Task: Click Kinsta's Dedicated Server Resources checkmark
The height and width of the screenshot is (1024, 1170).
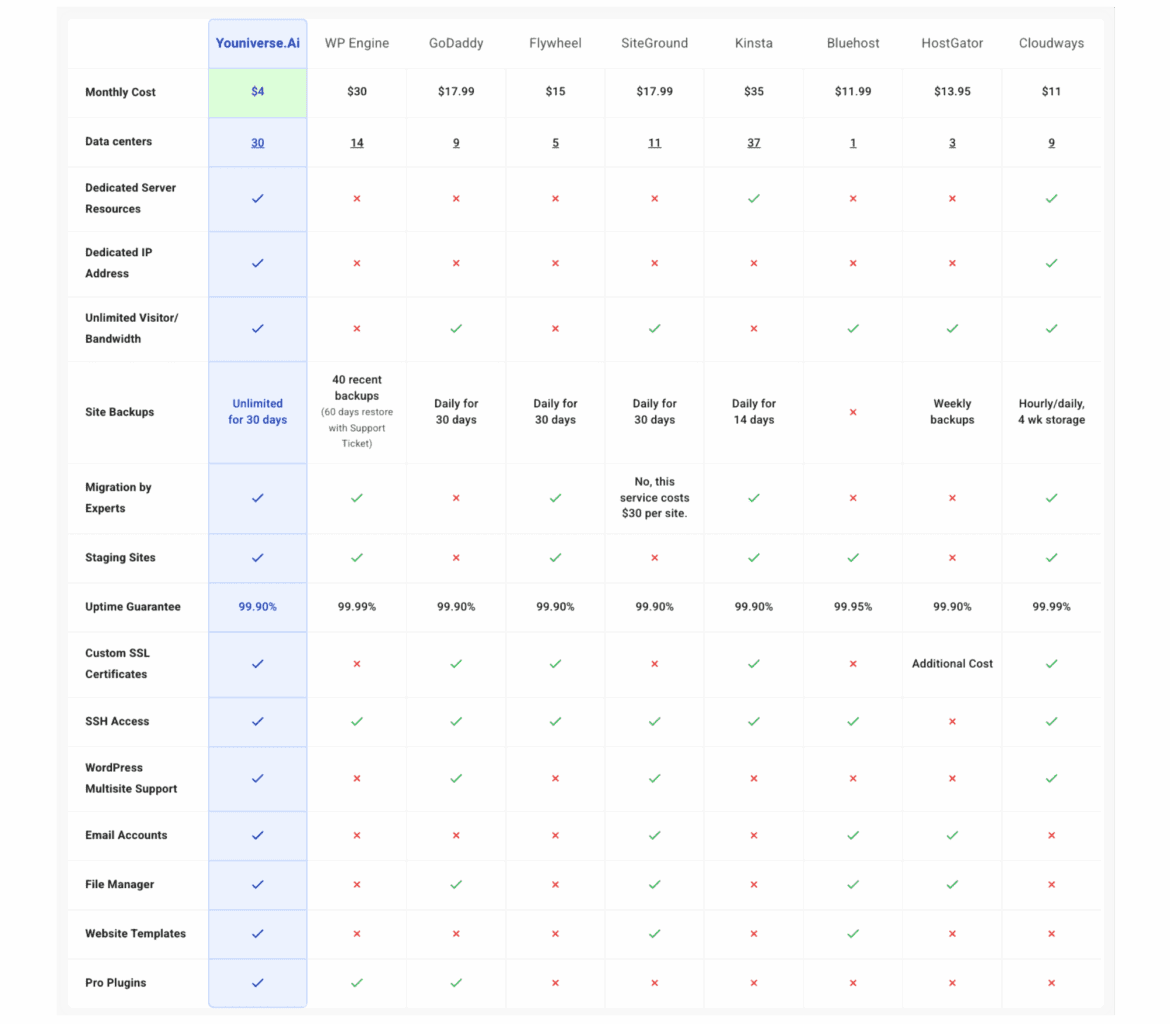Action: point(754,199)
